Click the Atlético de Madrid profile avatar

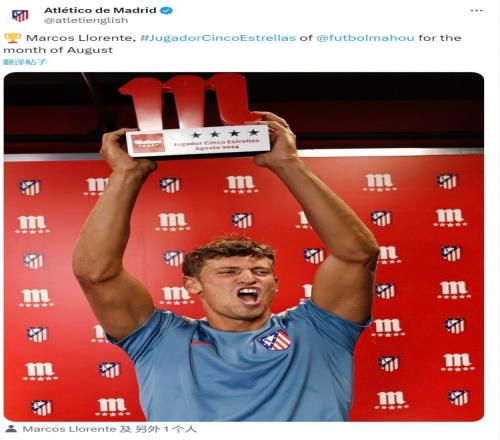tap(20, 15)
